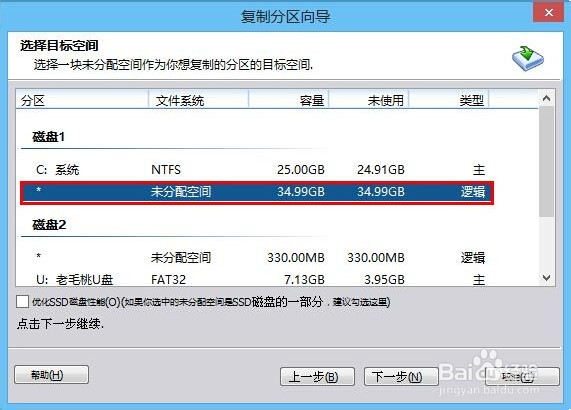Open help with the 帮助(H) button
This screenshot has width=571, height=410.
[x=51, y=375]
